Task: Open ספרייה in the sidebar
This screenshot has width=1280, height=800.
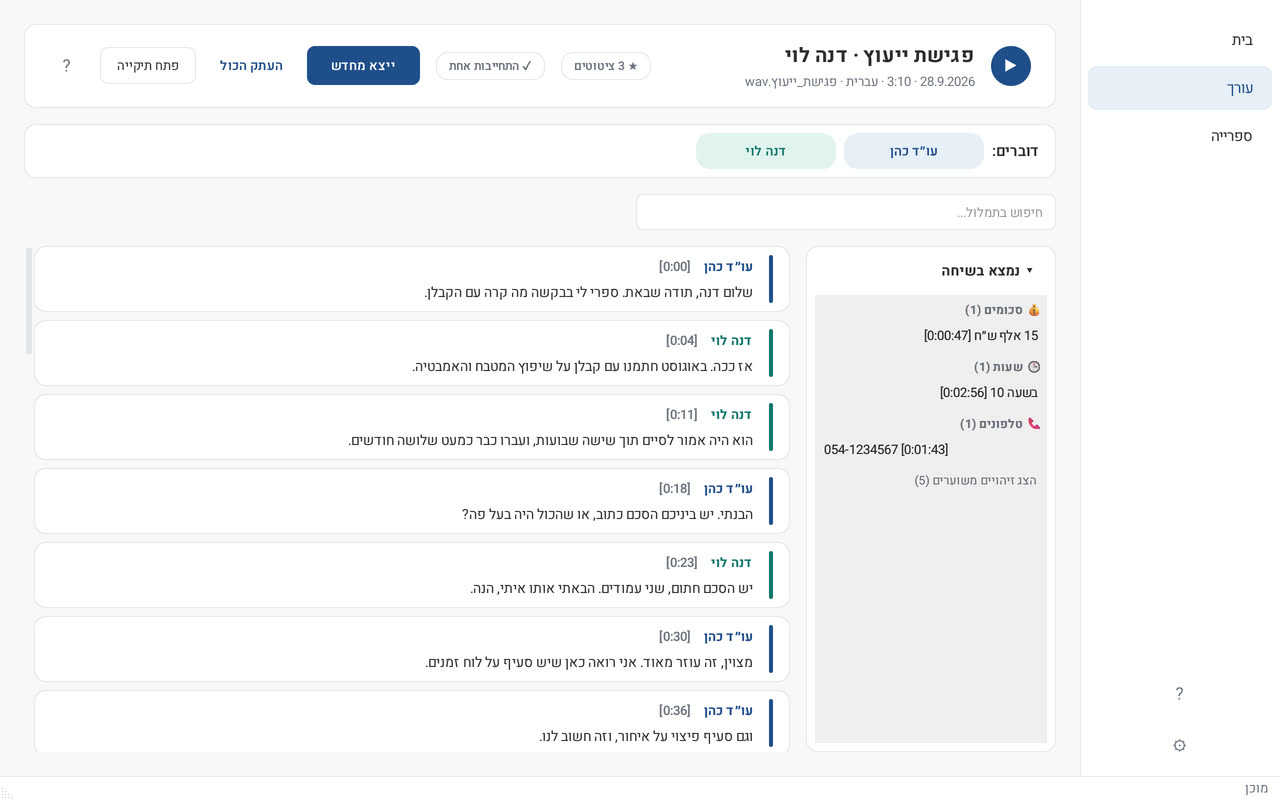Action: click(x=1180, y=136)
